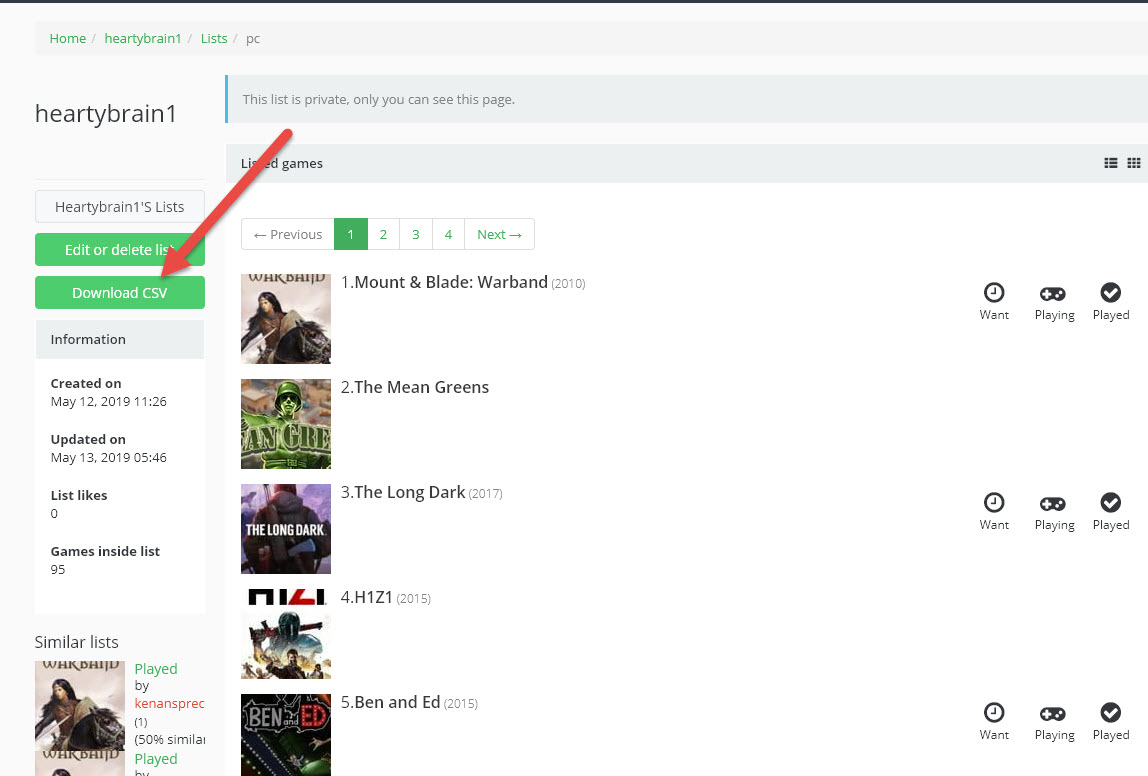
Task: Open the Lists breadcrumb link
Action: click(x=214, y=38)
